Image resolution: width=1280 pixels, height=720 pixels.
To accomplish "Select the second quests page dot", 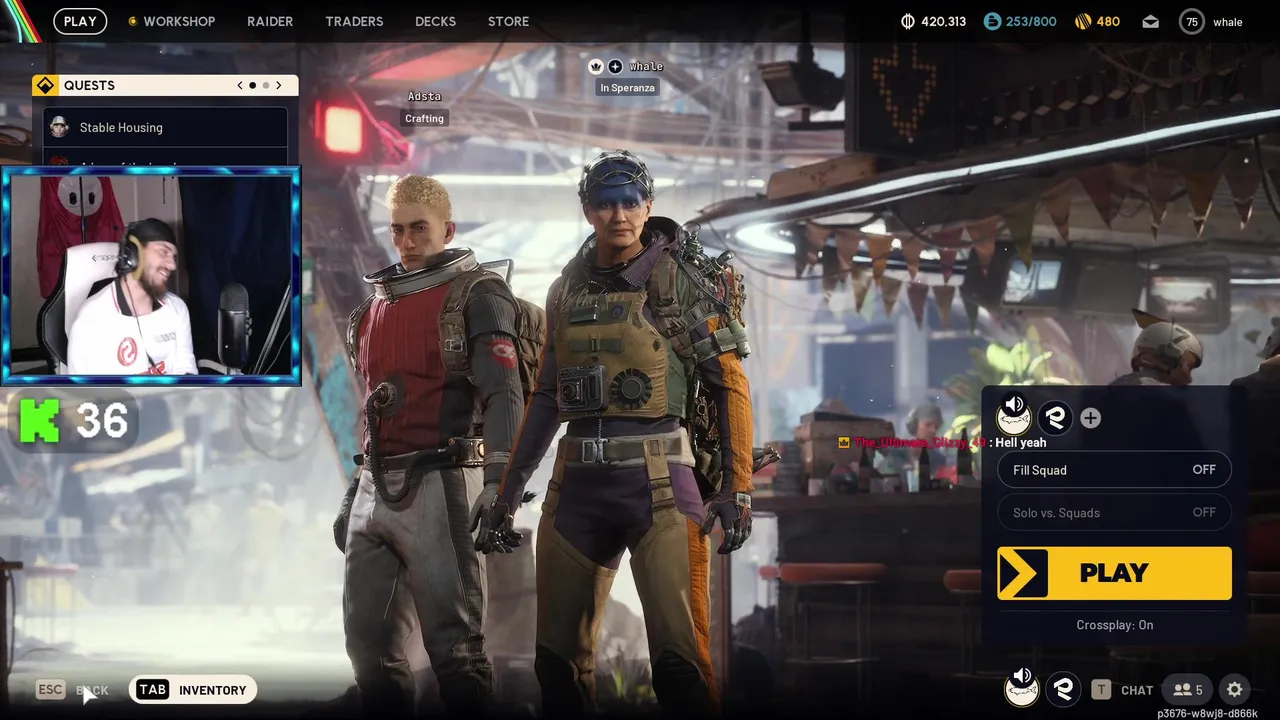I will (266, 85).
